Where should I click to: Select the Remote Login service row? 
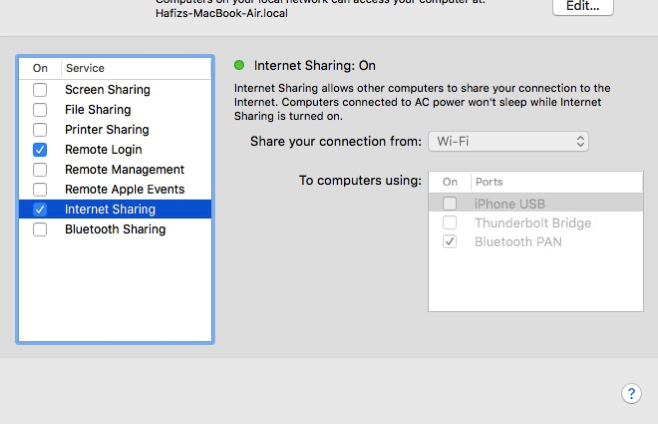(115, 149)
